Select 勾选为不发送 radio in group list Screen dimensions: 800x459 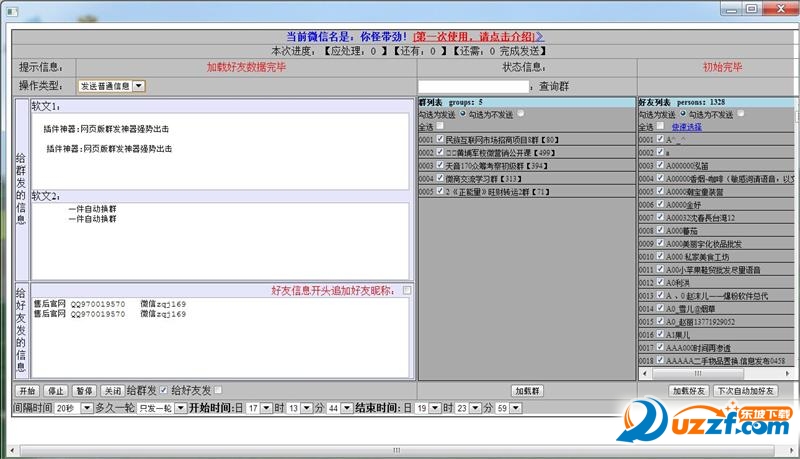coord(520,114)
